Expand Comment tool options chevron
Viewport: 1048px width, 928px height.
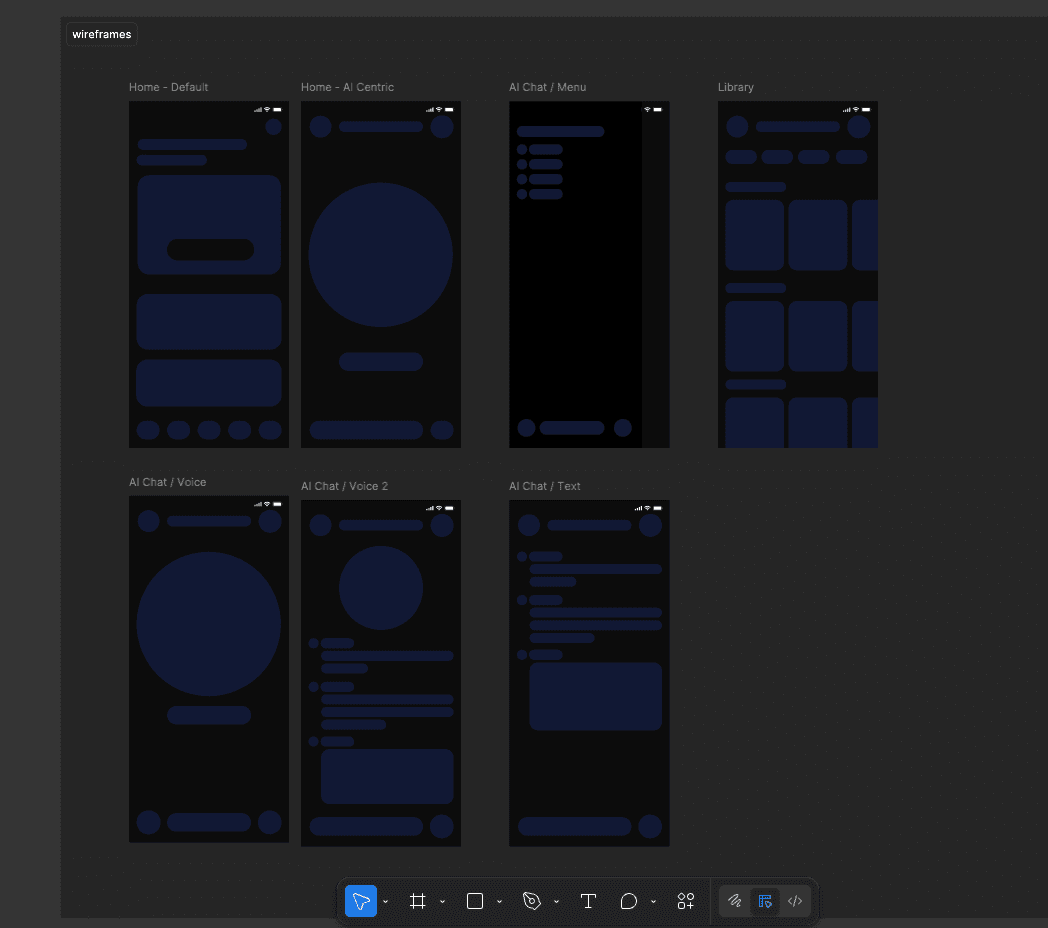pyautogui.click(x=653, y=901)
